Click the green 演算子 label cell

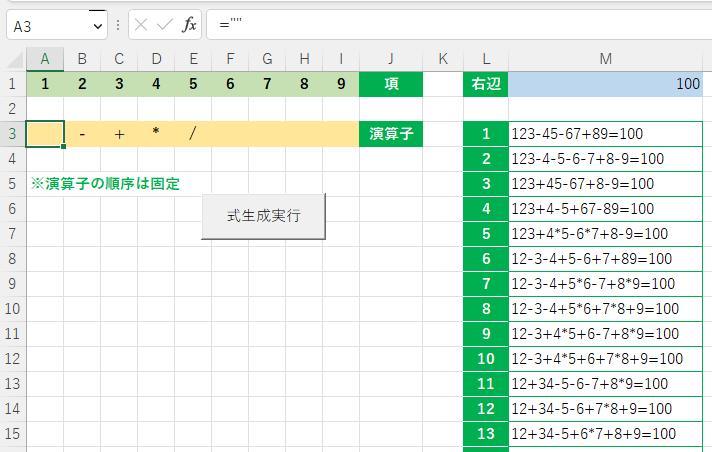pyautogui.click(x=391, y=133)
